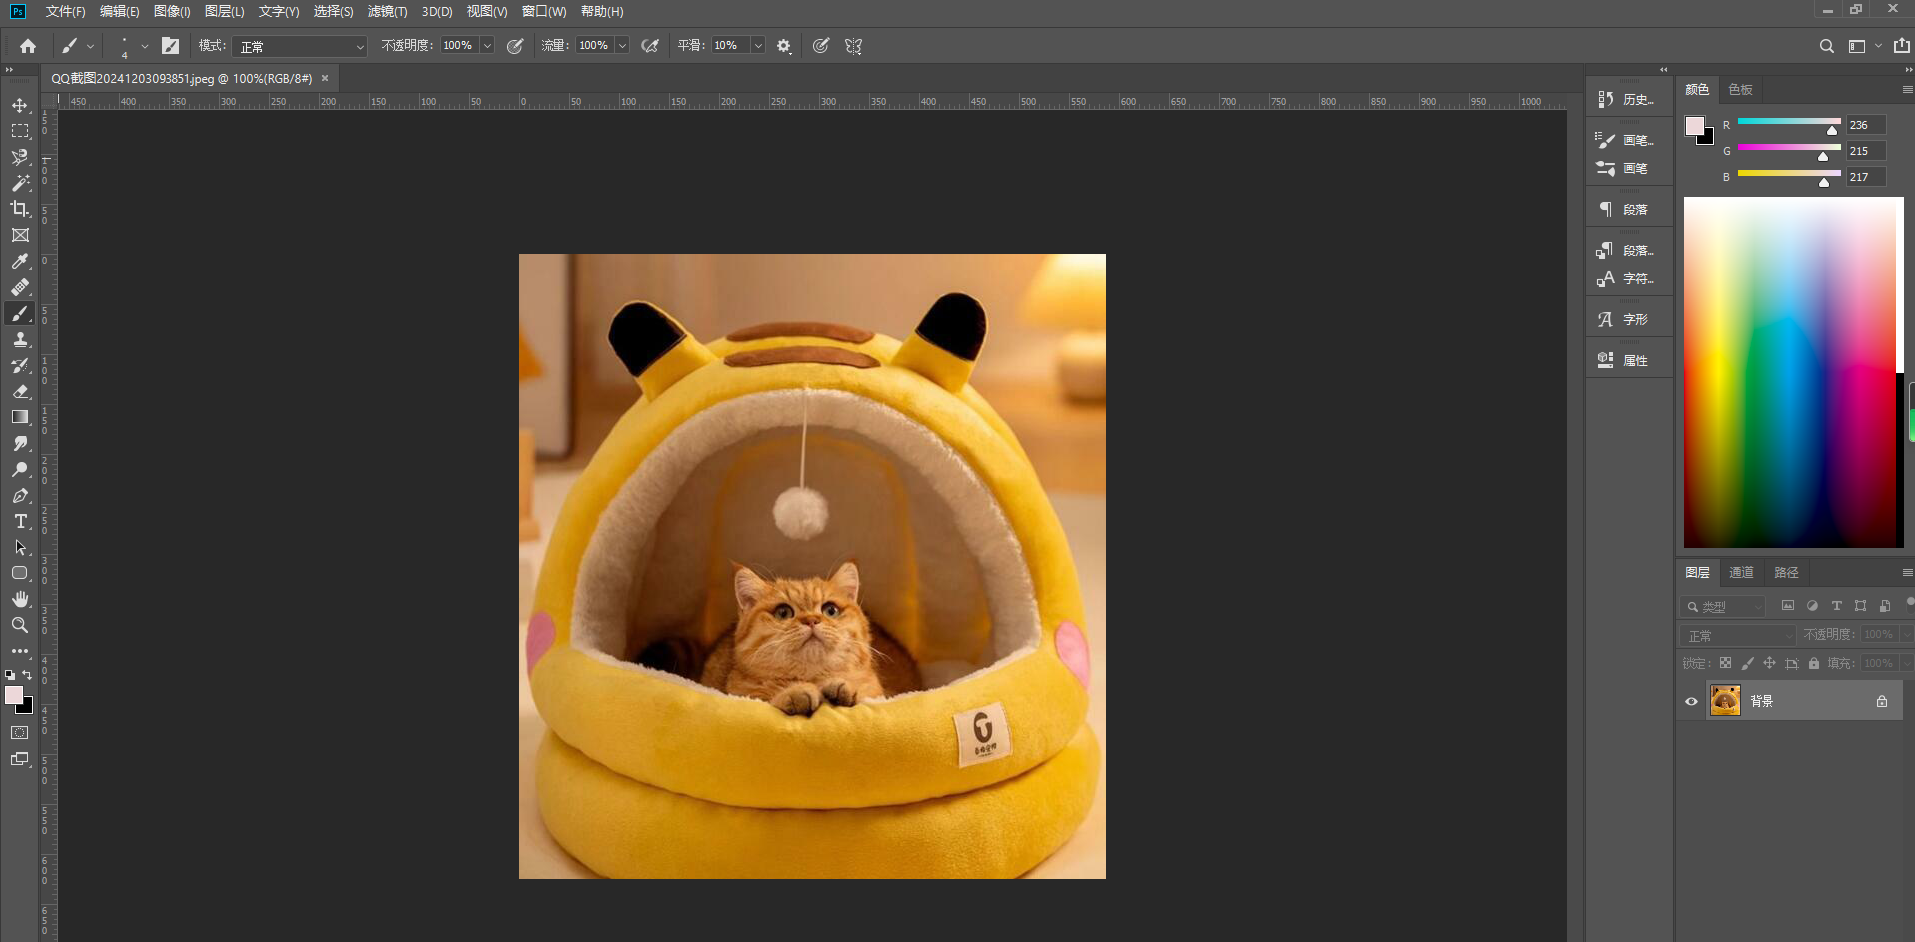Switch to the 路径 tab
This screenshot has height=942, width=1915.
pos(1786,572)
